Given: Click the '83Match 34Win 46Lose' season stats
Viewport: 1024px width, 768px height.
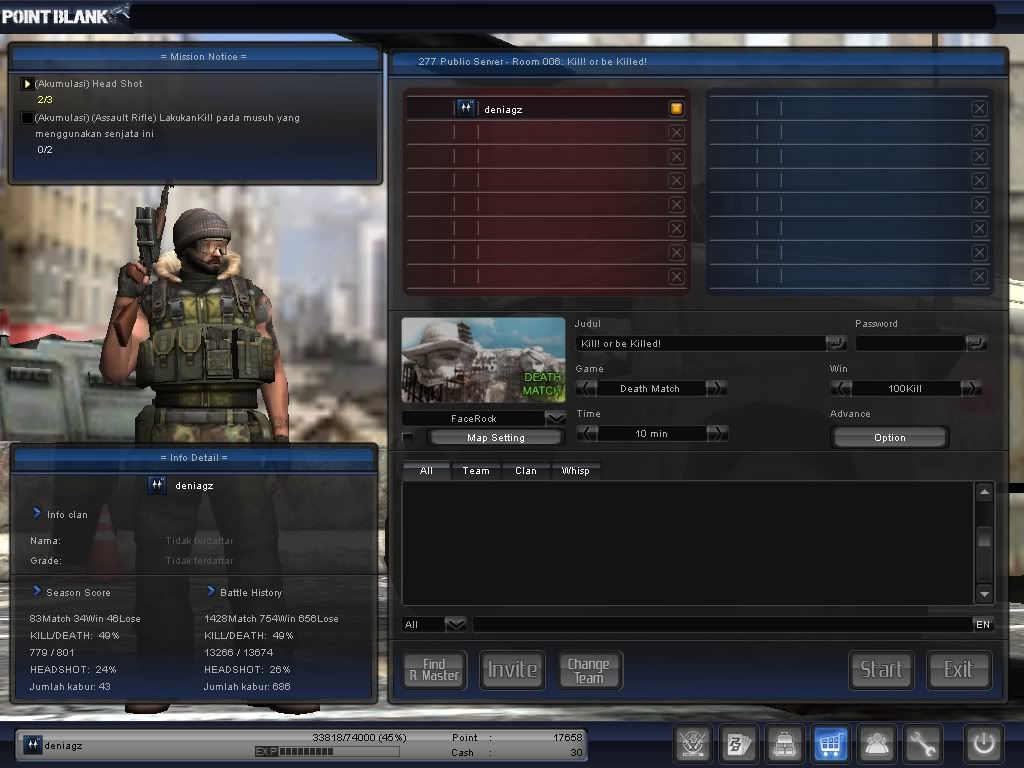Looking at the screenshot, I should [x=85, y=618].
